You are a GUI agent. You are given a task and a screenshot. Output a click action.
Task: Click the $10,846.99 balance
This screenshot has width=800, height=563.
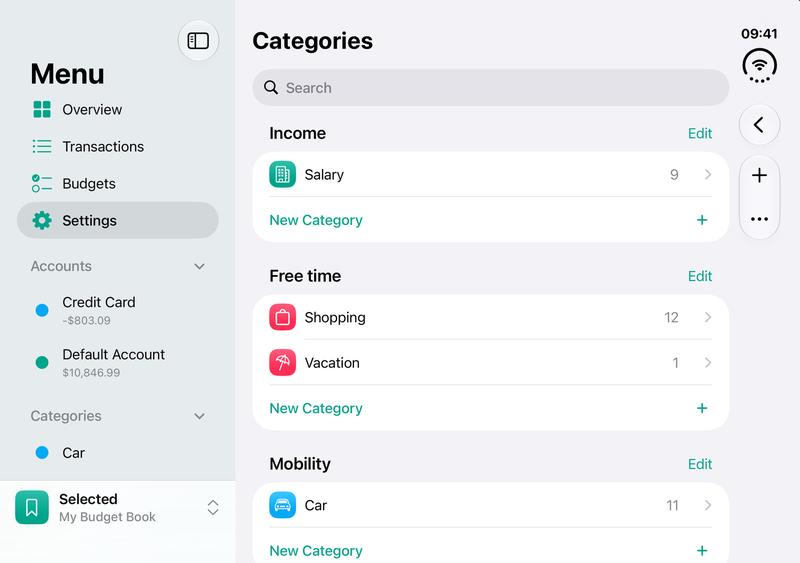(91, 373)
